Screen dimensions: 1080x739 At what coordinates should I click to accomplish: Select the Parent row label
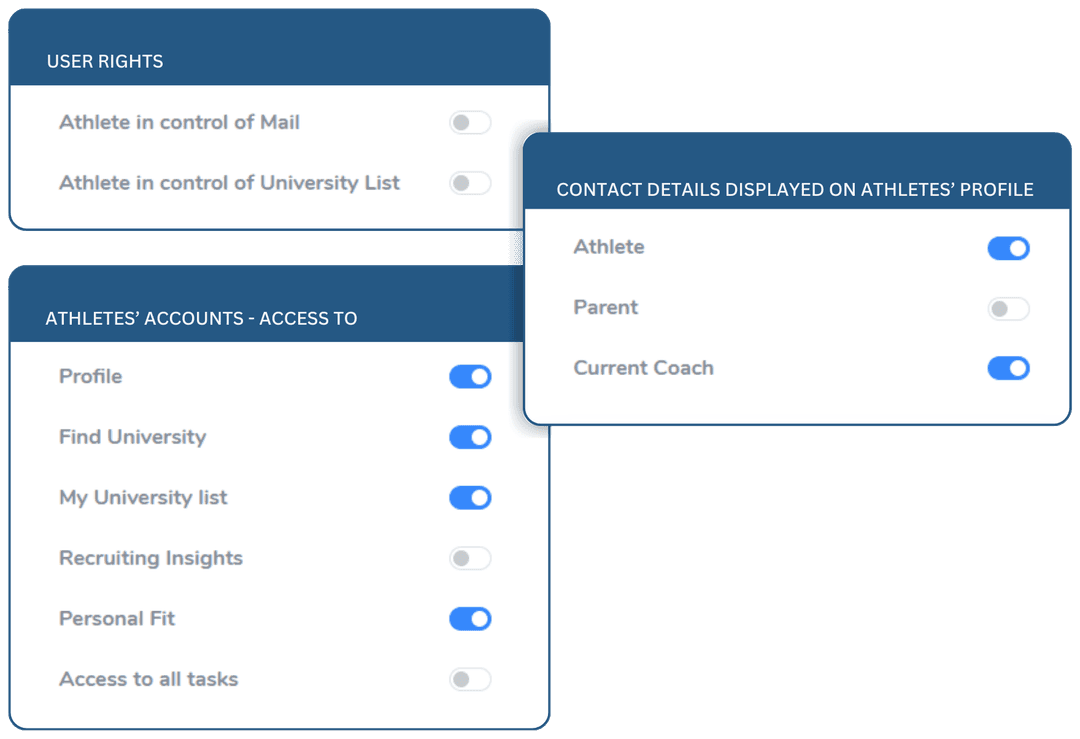(x=604, y=308)
